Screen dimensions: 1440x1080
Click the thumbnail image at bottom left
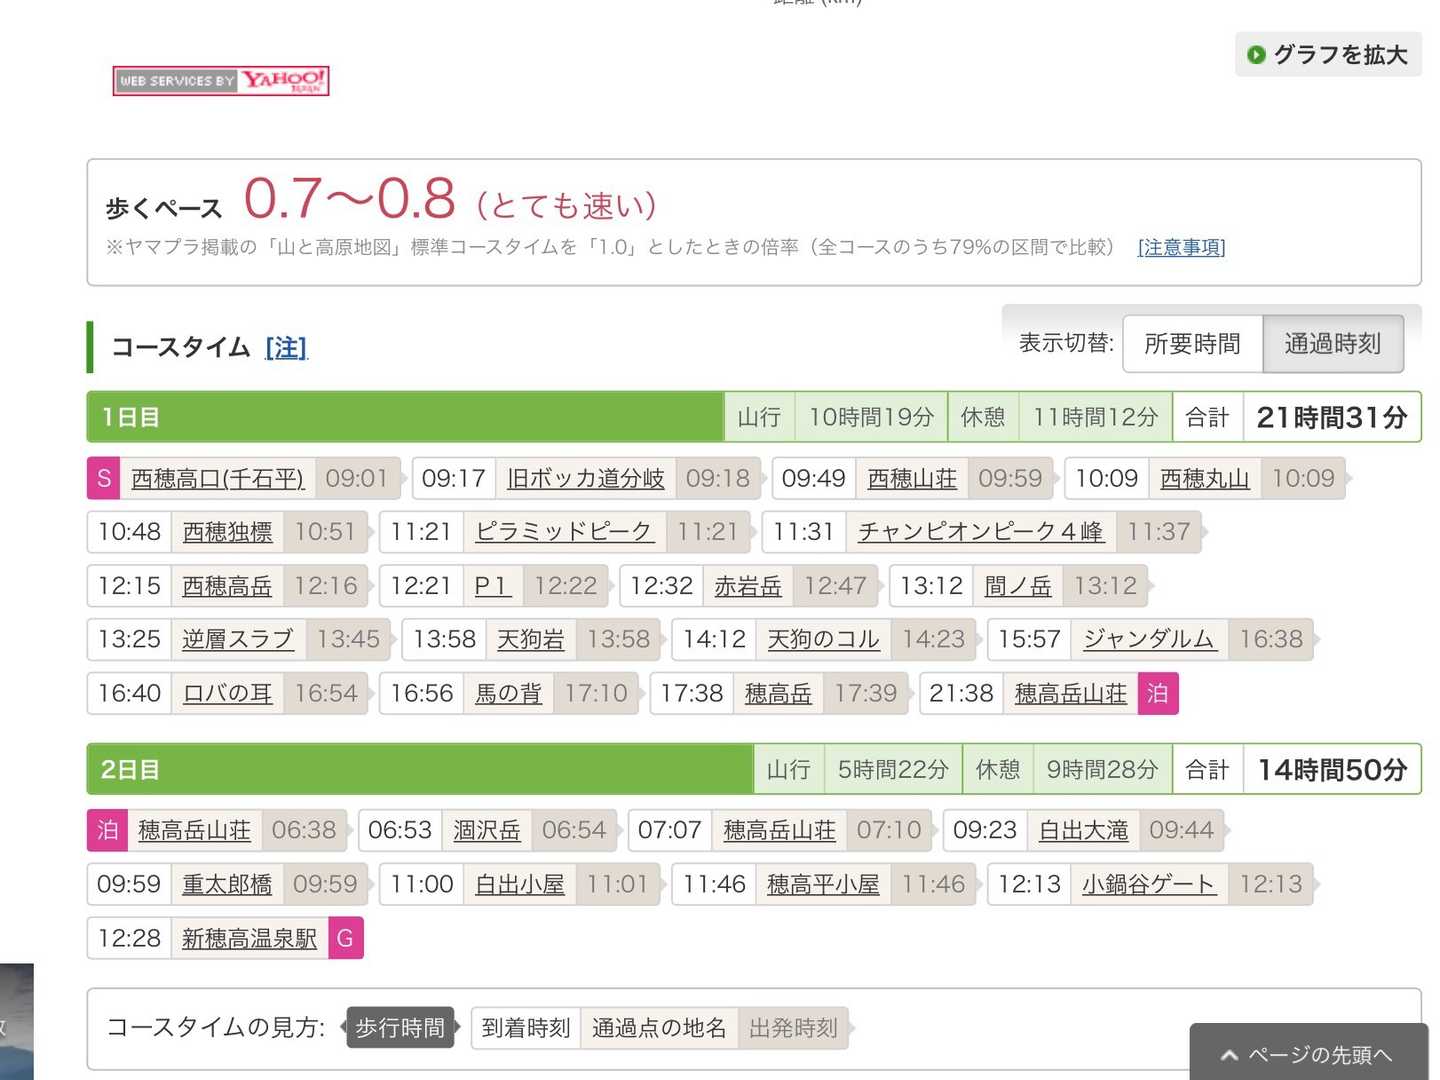(17, 1020)
